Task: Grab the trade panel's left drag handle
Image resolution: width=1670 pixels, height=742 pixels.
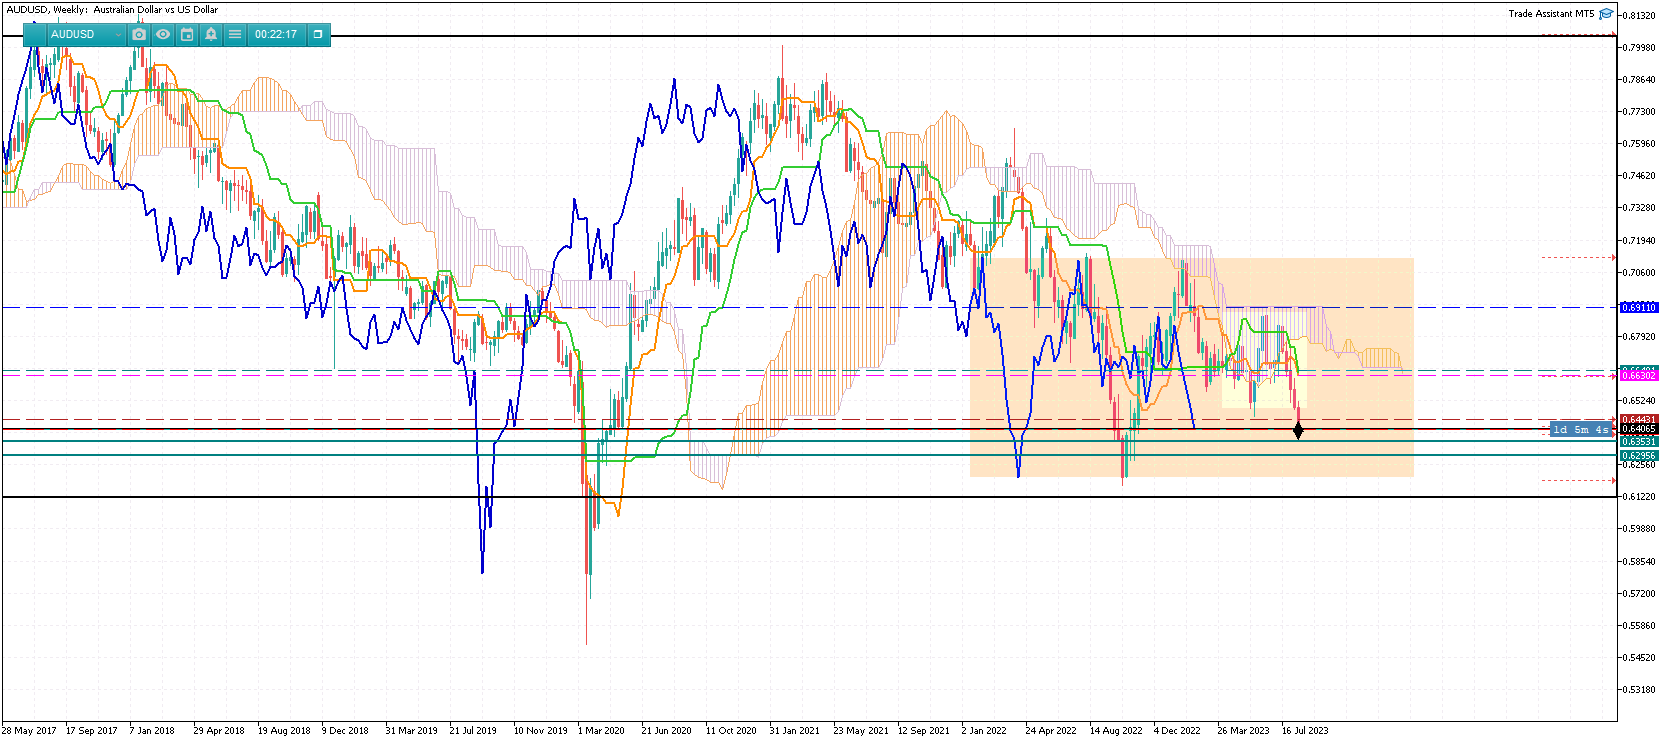Action: 34,34
